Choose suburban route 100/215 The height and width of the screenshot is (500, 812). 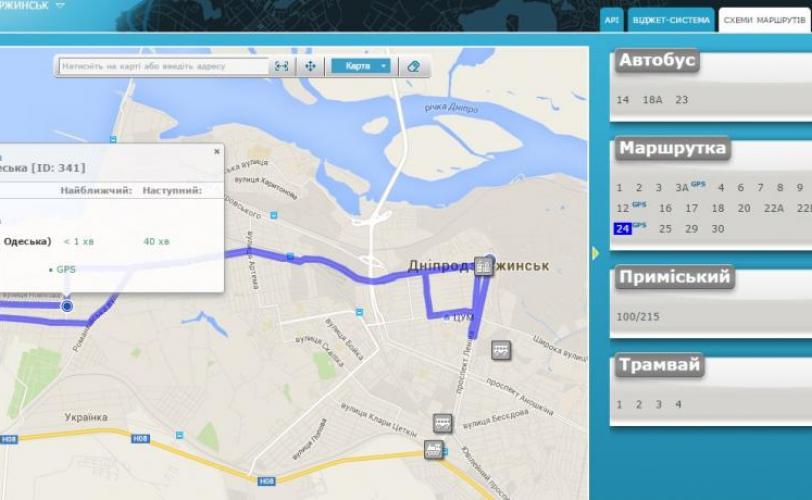click(x=638, y=317)
